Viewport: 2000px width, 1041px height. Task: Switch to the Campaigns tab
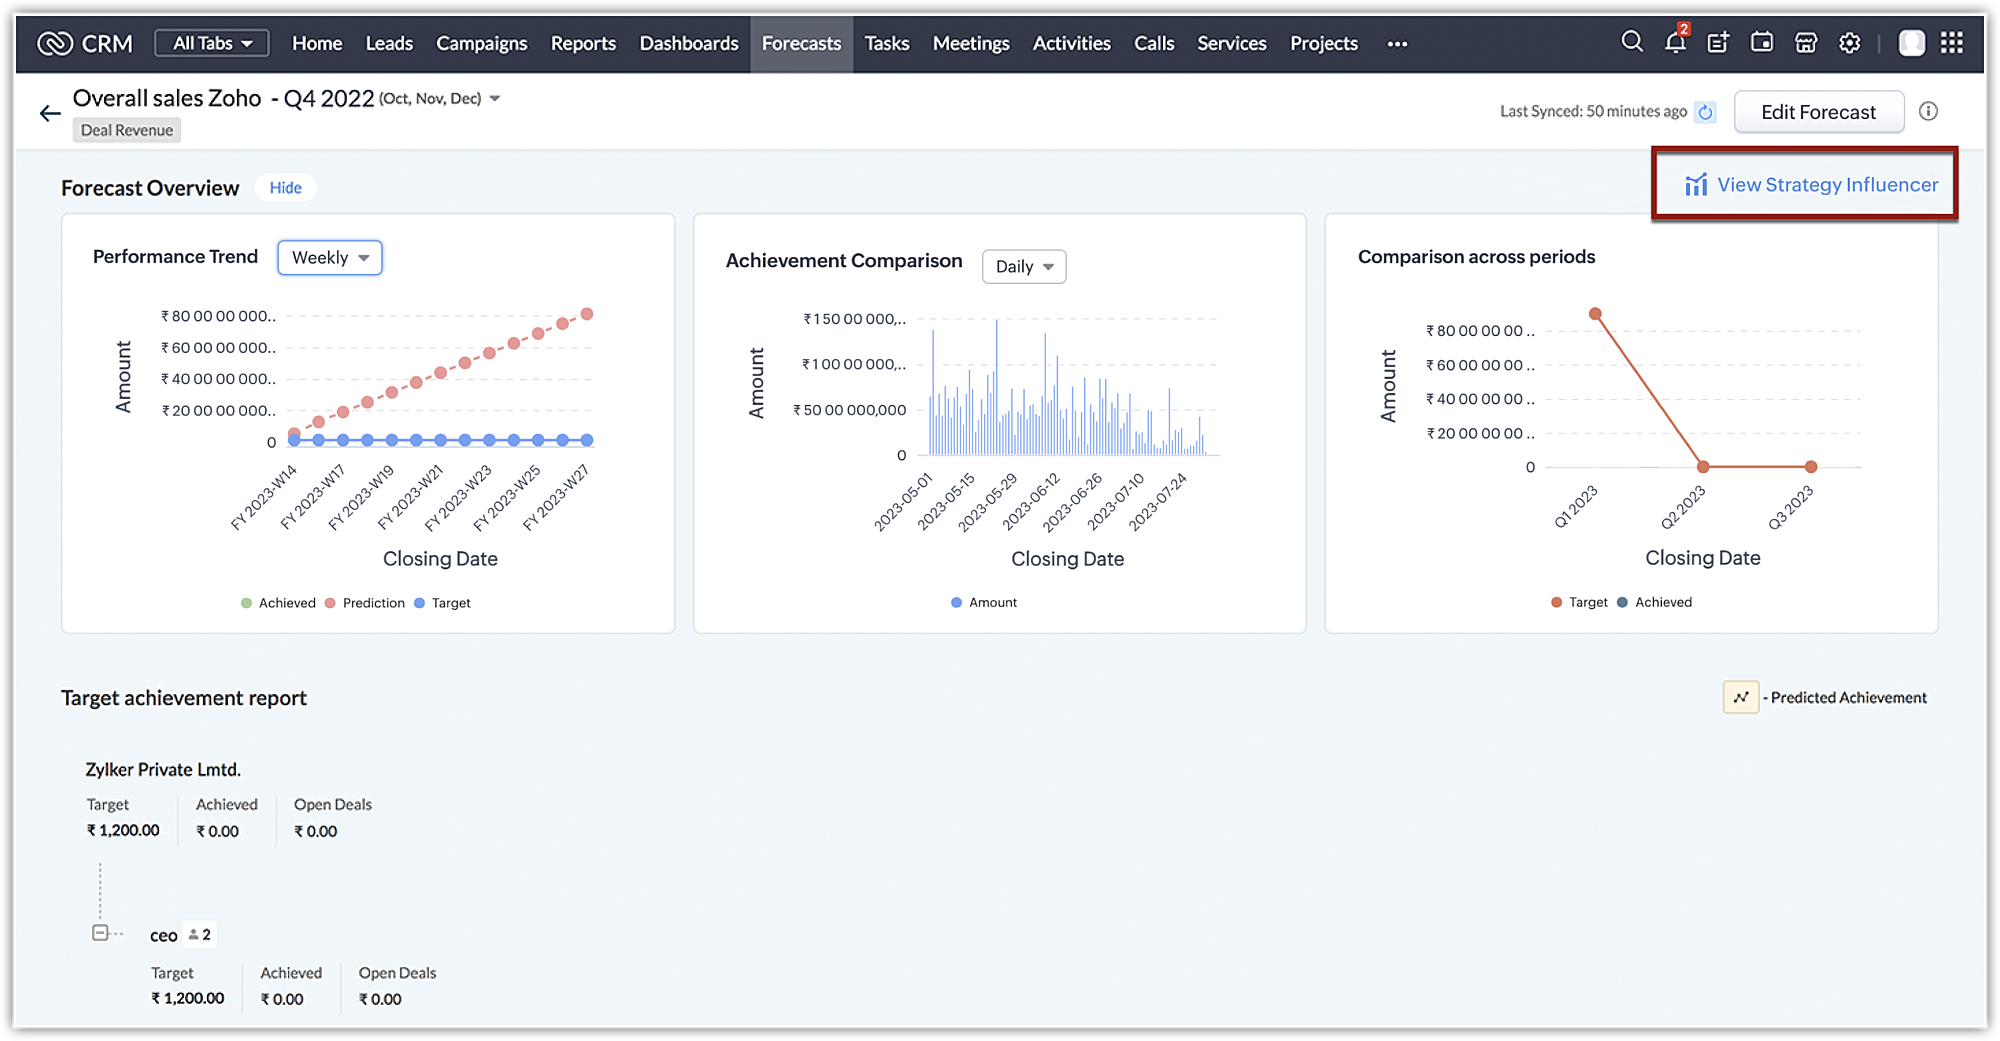pos(481,43)
